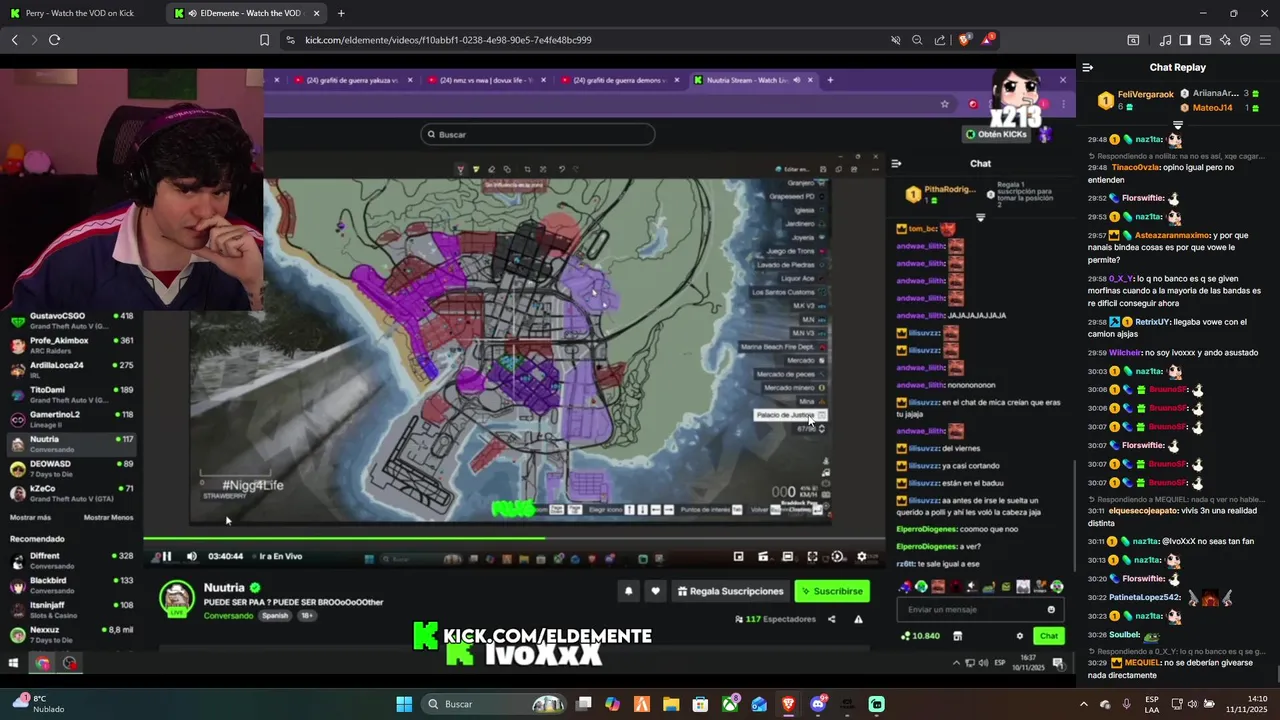Image resolution: width=1280 pixels, height=720 pixels.
Task: Open Brave Rewards triangle icon
Action: coord(988,40)
